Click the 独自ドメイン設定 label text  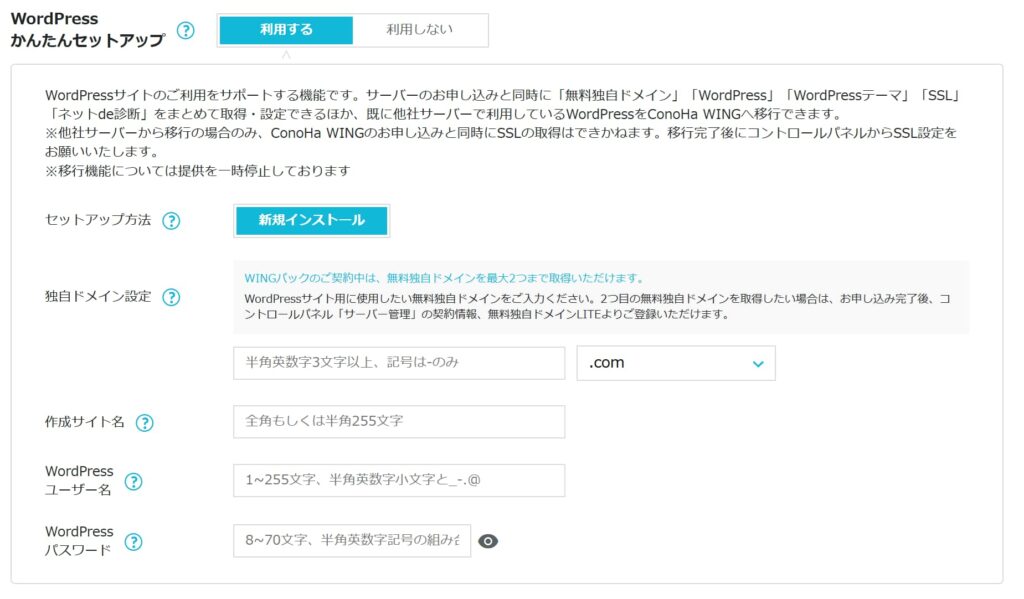point(98,296)
